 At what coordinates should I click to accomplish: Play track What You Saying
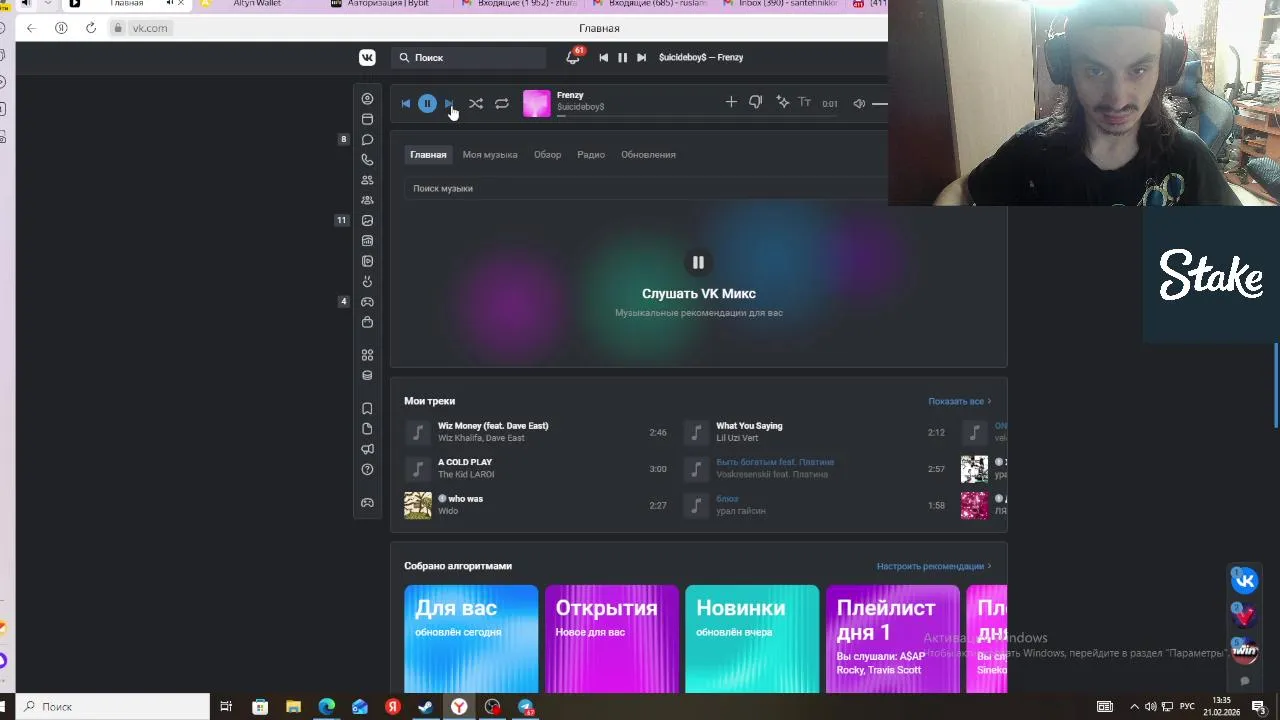(x=814, y=432)
